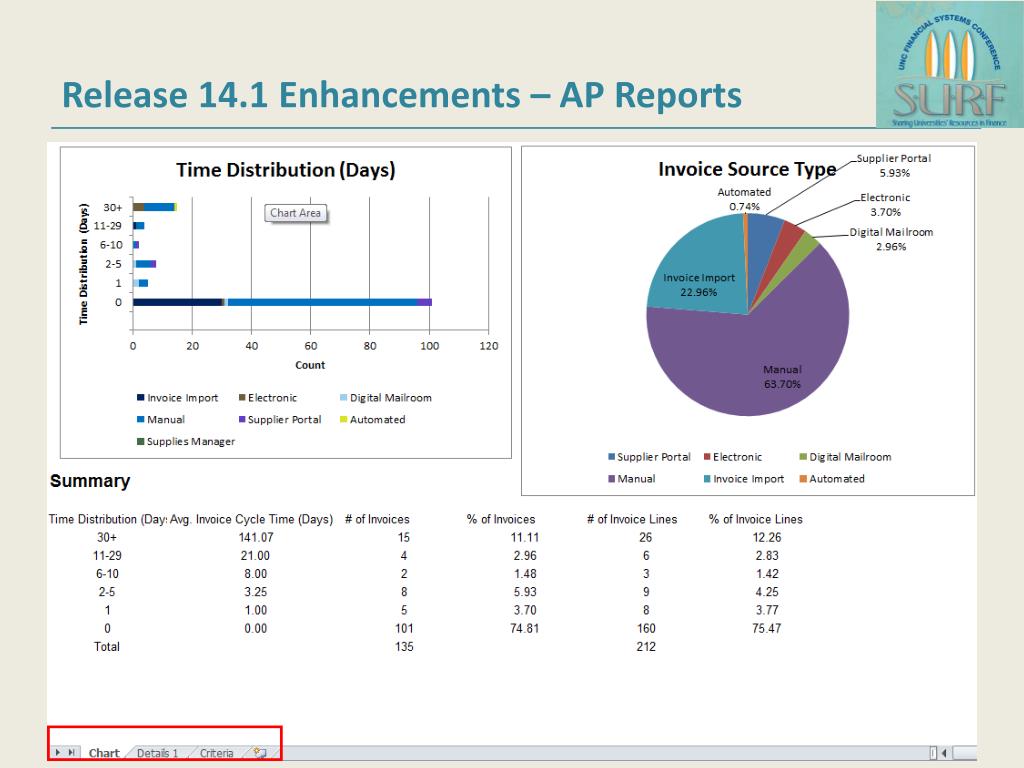Screen dimensions: 1024x768
Task: Select the cell with 75.47
Action: pyautogui.click(x=767, y=628)
